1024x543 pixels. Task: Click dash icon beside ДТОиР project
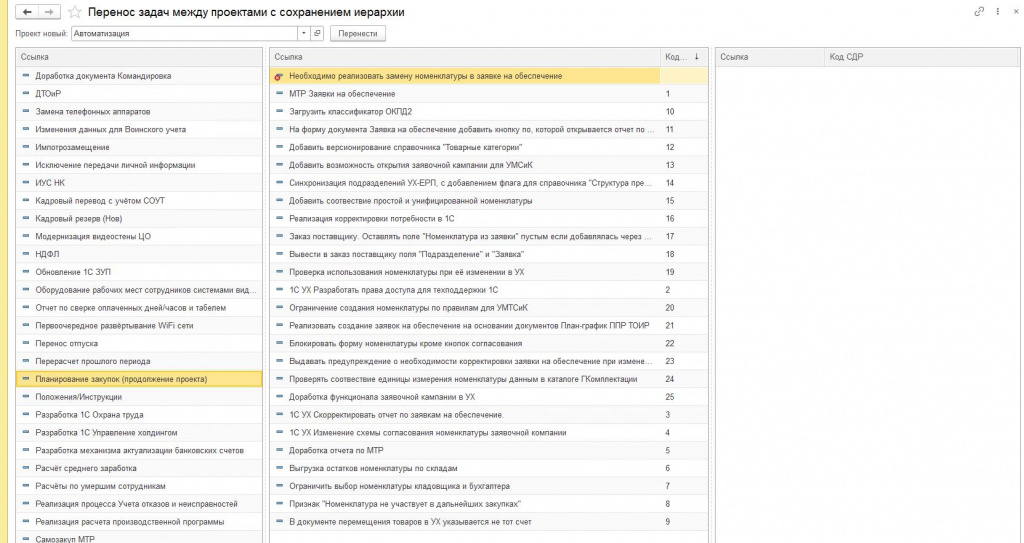(x=26, y=93)
